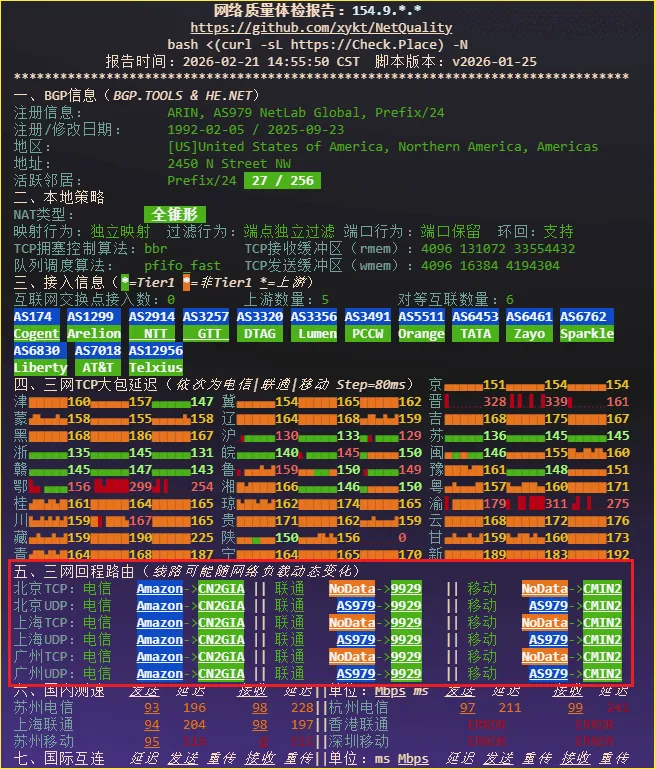Viewport: 655px width, 769px height.
Task: Click the 广州UDP 移动 AS979 link
Action: tap(548, 673)
